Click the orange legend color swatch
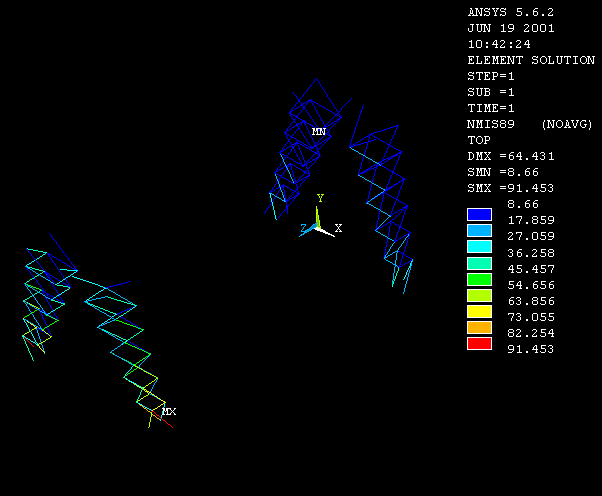Screen dimensions: 602x496 480,328
